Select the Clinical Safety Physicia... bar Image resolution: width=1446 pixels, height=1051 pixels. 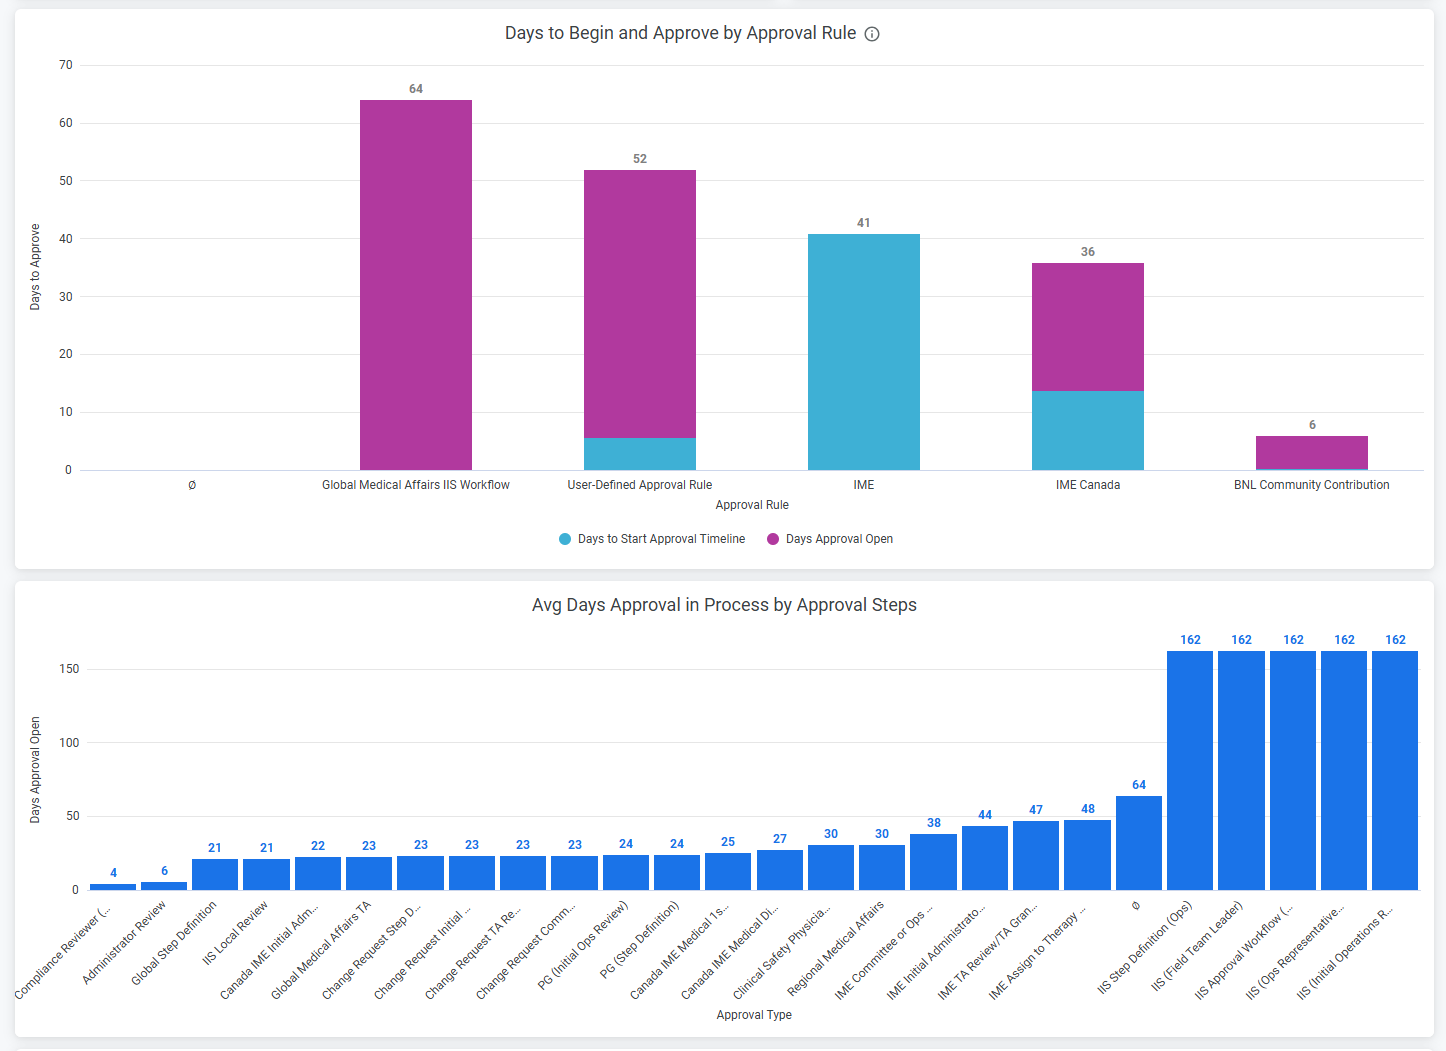point(831,868)
